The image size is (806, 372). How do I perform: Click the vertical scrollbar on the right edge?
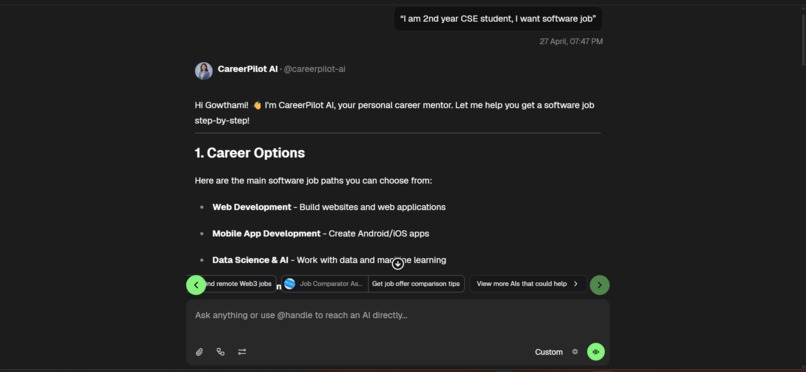(803, 41)
